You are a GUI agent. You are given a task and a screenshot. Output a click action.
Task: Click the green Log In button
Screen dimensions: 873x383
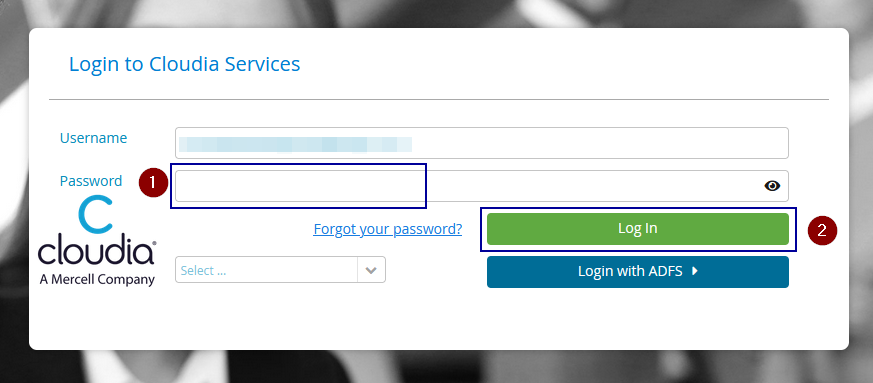(x=637, y=229)
